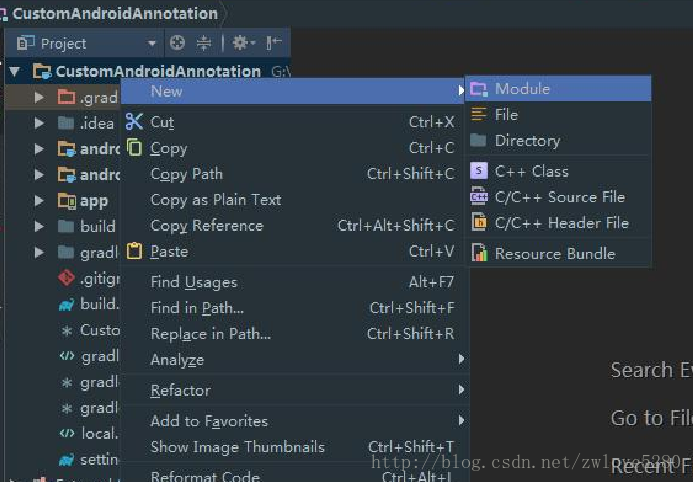Click the settin gradle elephant icon
693x482 pixels.
(66, 460)
